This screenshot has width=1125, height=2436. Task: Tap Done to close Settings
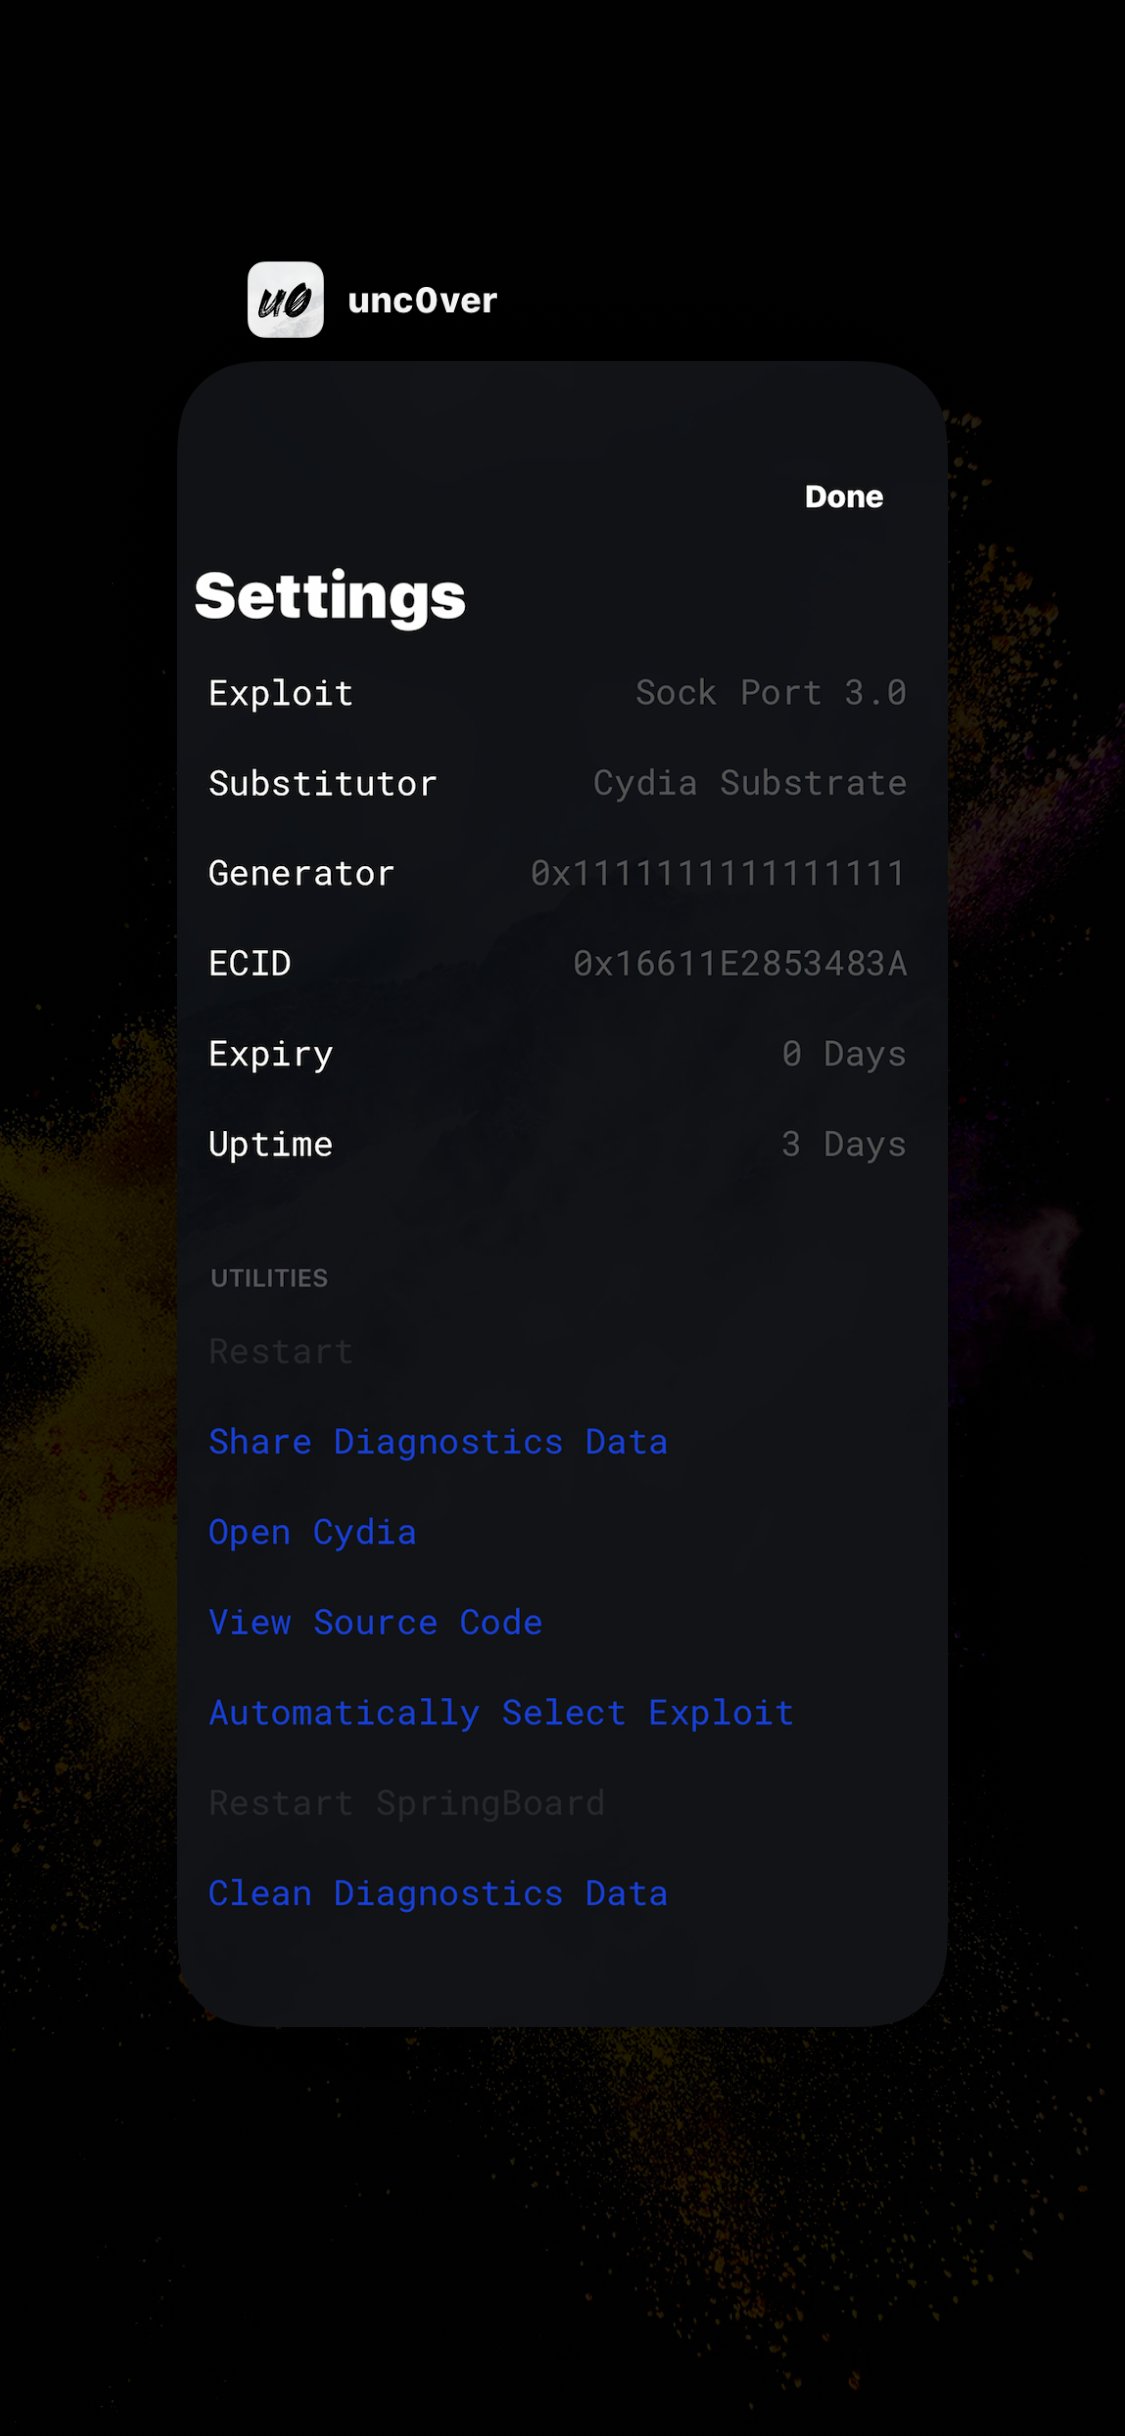click(x=844, y=497)
